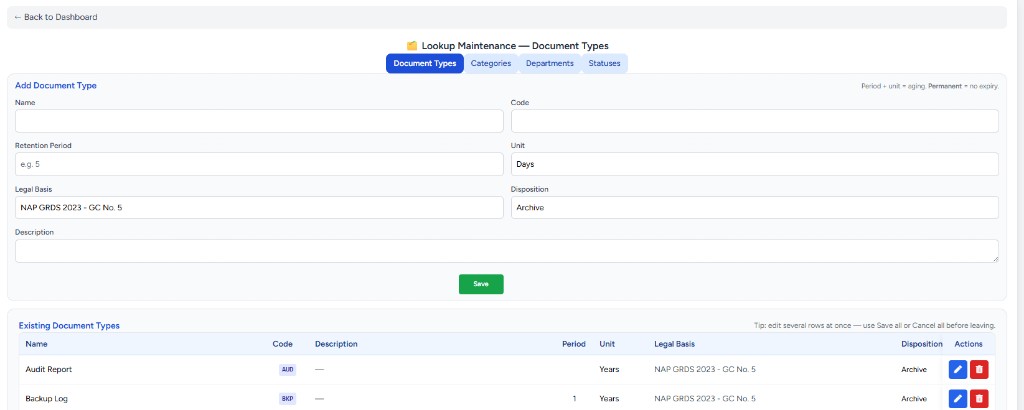Click Audit Report's Archive disposition cell
The image size is (1024, 410).
coord(914,370)
